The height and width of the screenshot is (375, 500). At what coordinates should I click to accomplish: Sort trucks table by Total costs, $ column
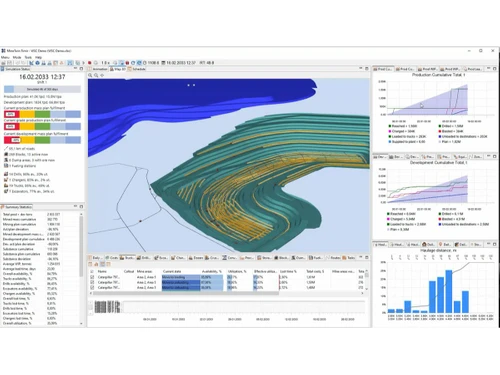pos(315,271)
